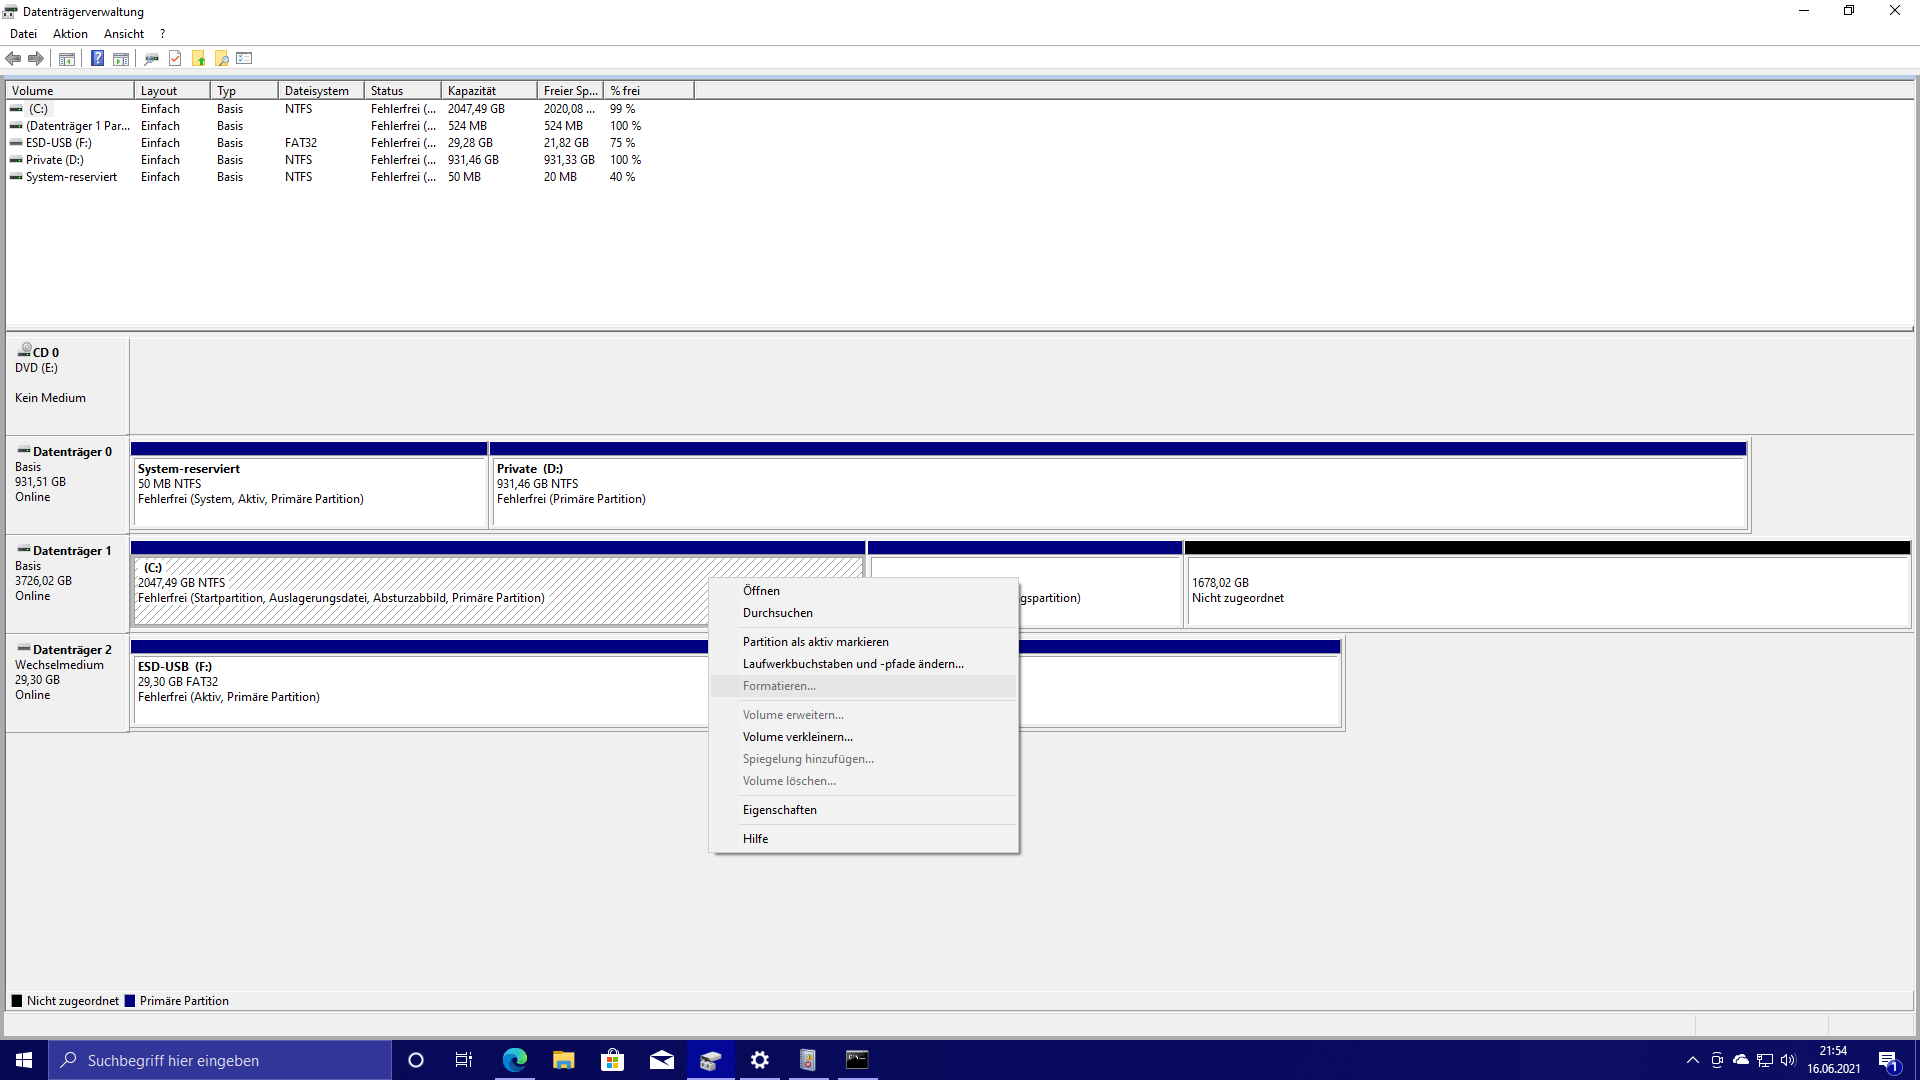The width and height of the screenshot is (1920, 1080).
Task: Open the Aktion menu
Action: 70,34
